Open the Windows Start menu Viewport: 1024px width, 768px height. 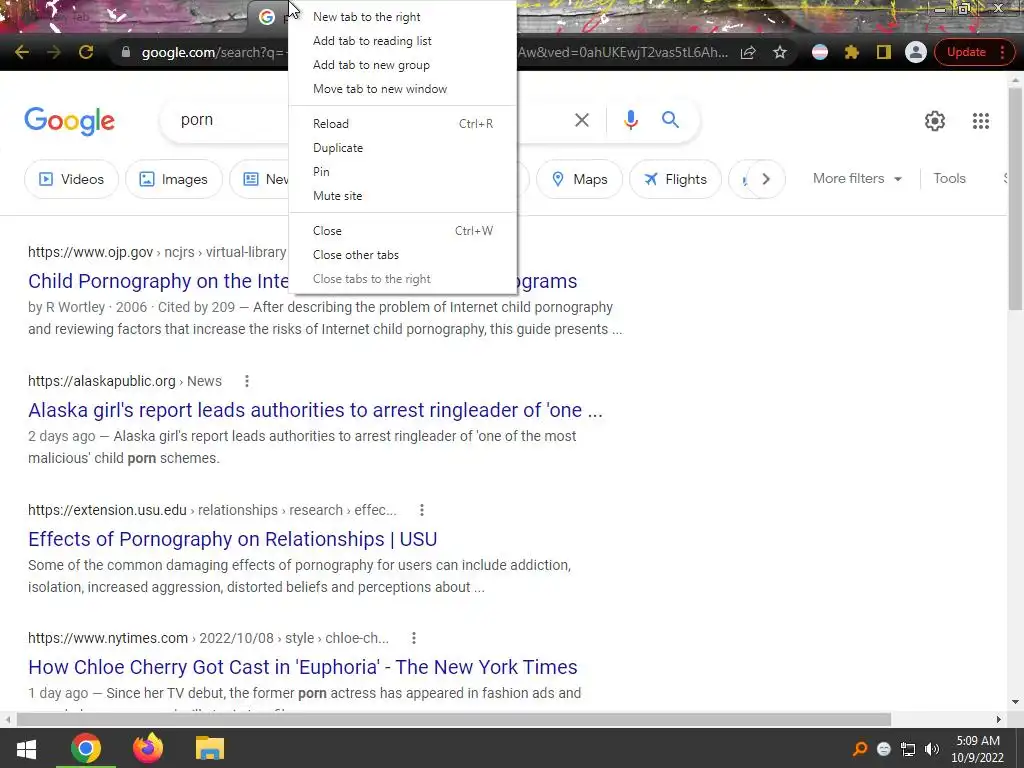click(x=26, y=748)
